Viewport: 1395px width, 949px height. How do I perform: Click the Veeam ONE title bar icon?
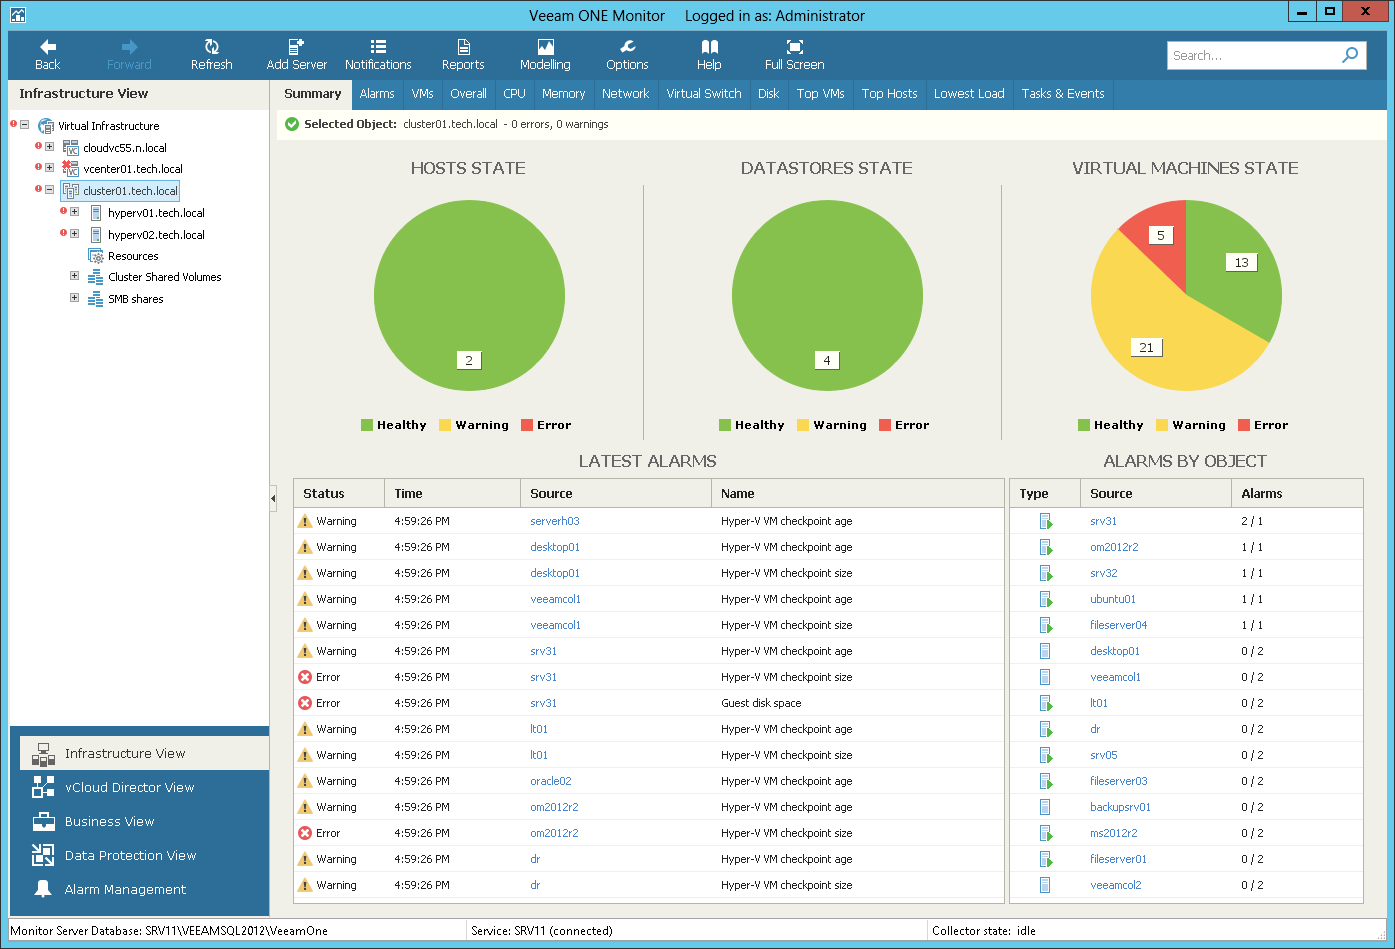click(x=17, y=15)
